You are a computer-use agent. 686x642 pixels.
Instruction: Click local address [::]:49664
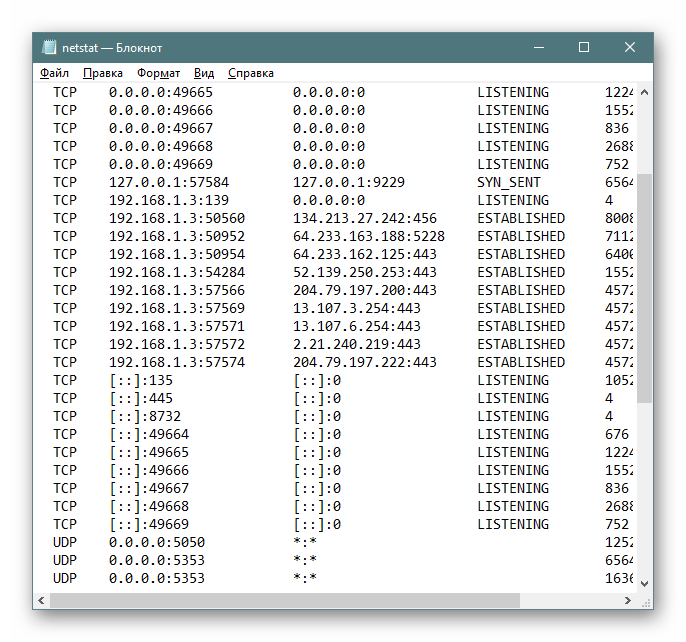[x=149, y=434]
